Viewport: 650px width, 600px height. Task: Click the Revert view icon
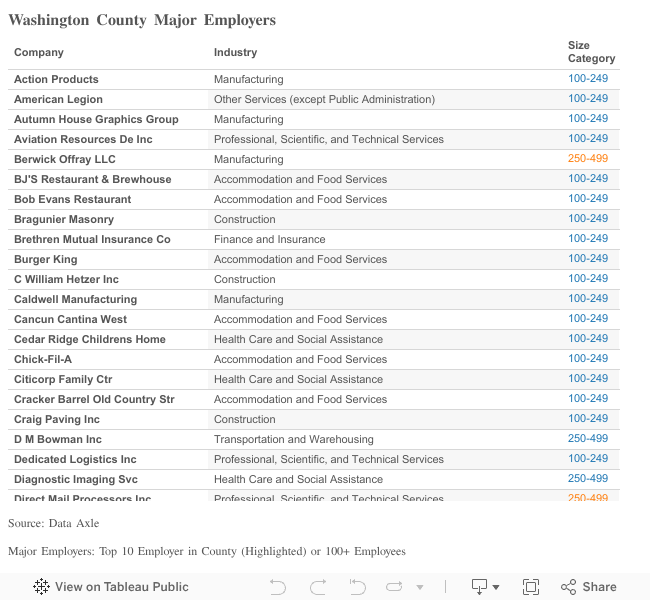pyautogui.click(x=357, y=587)
